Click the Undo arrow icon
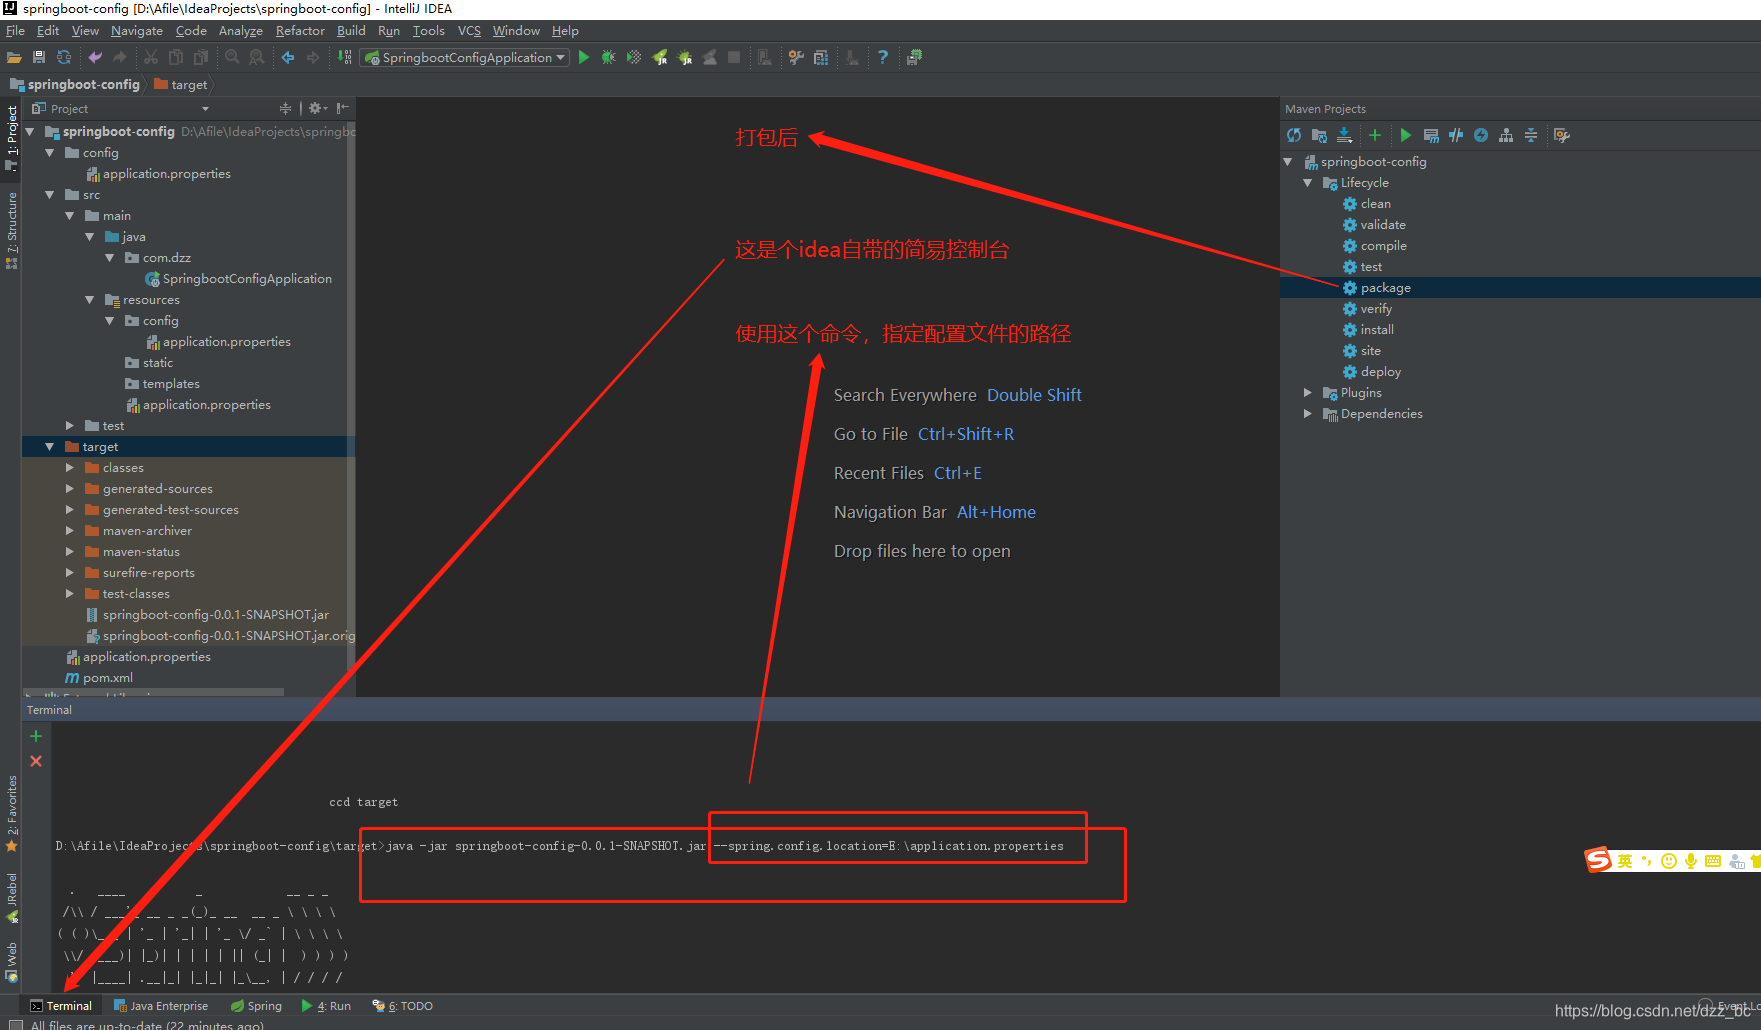 point(95,58)
